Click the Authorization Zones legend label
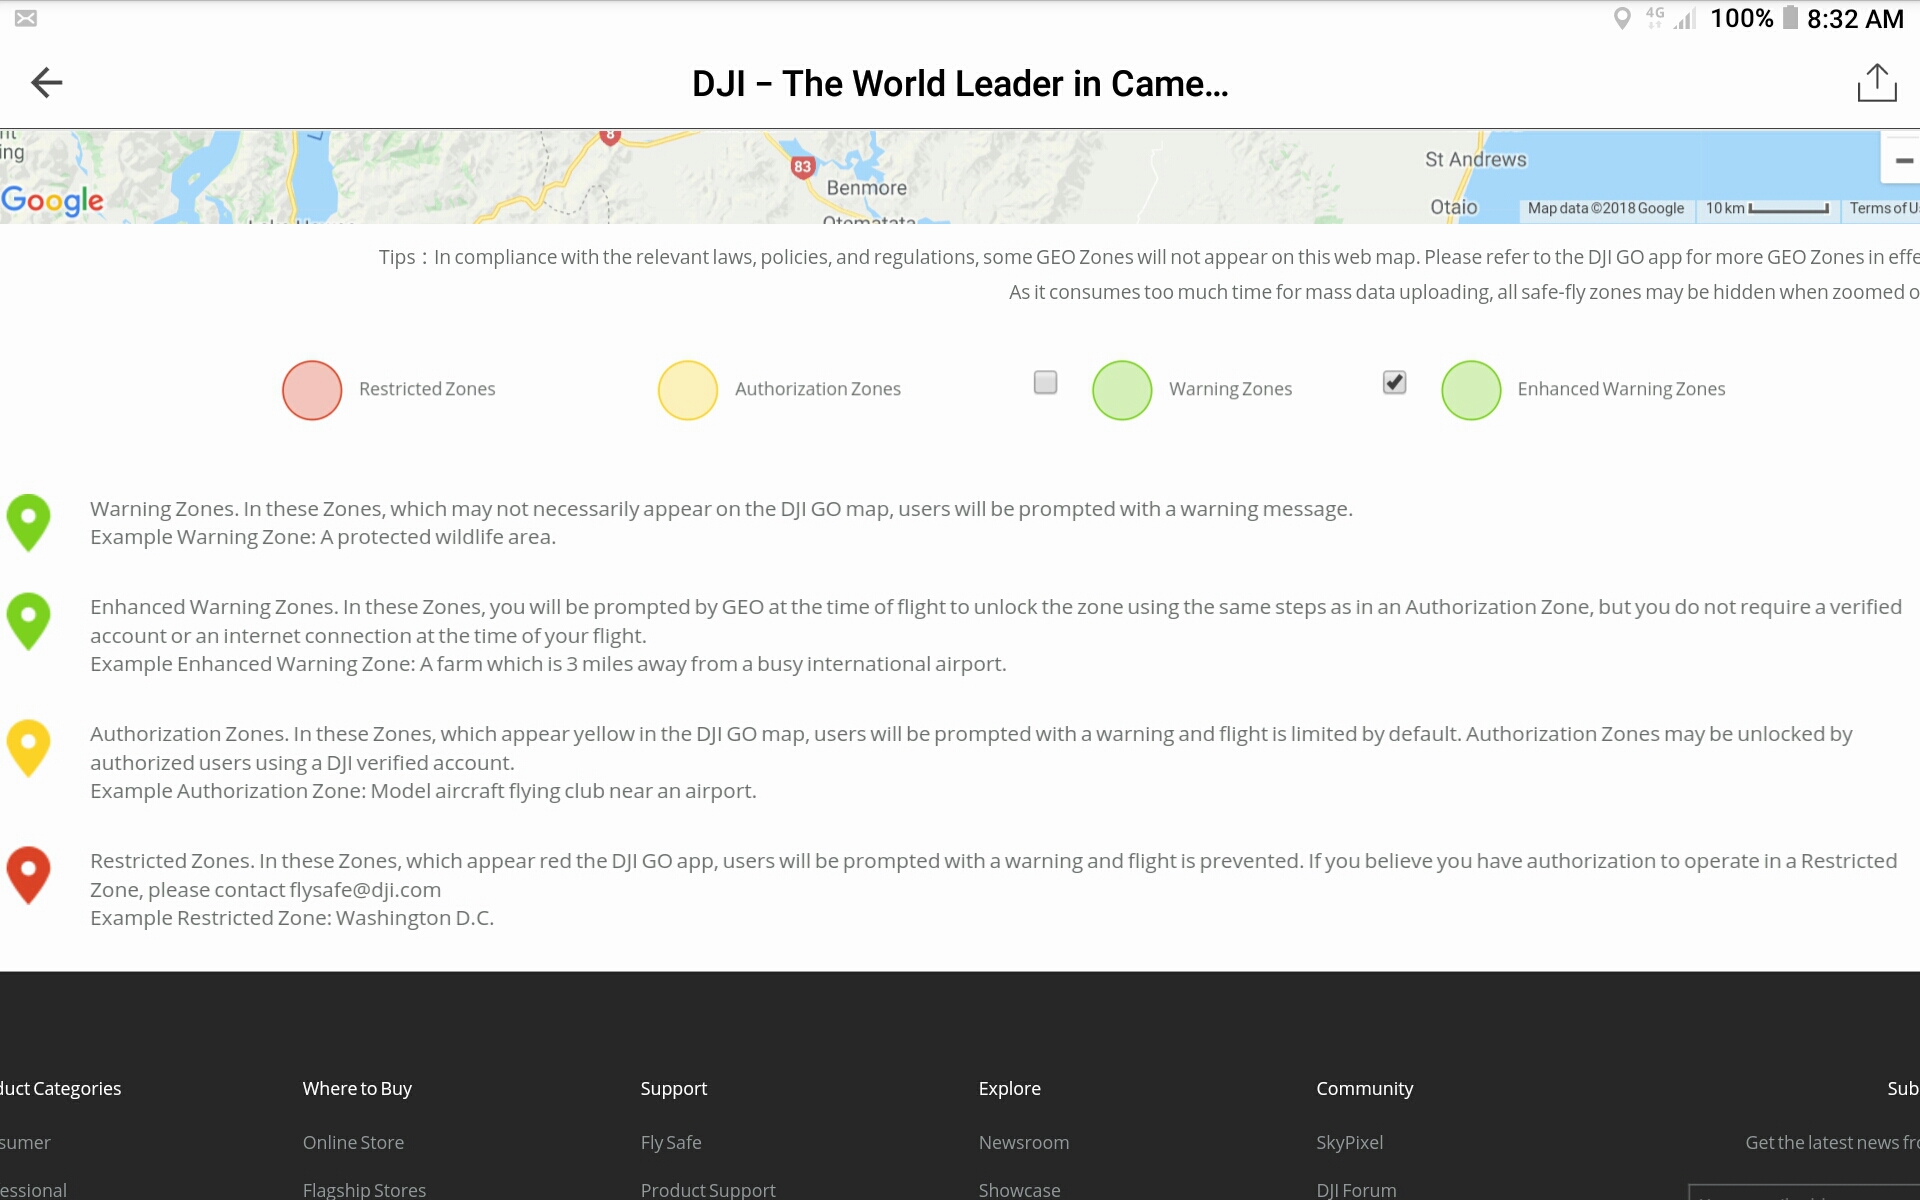Screen dimensions: 1920x1200 coord(818,389)
